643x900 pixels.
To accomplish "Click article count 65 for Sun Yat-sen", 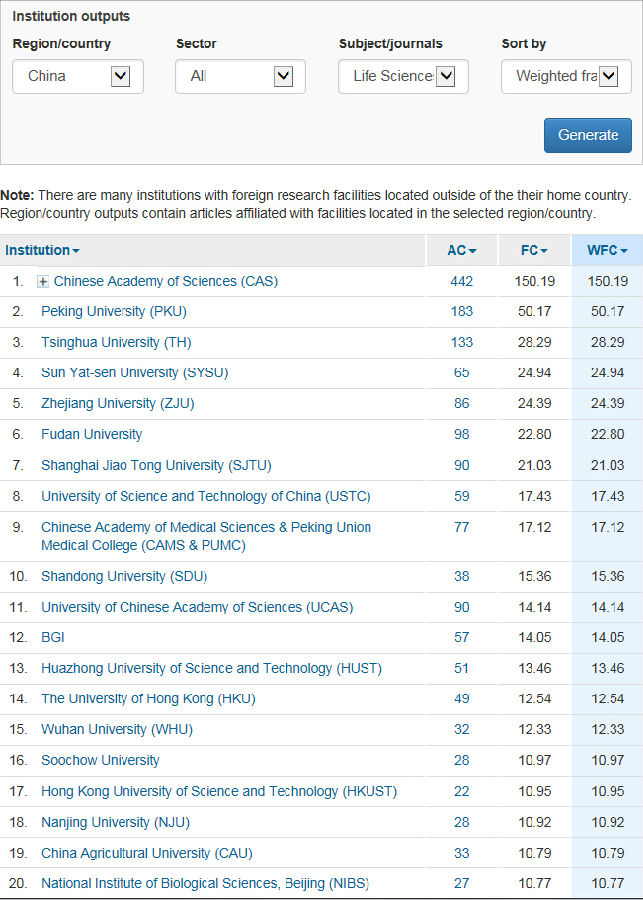I will (462, 373).
